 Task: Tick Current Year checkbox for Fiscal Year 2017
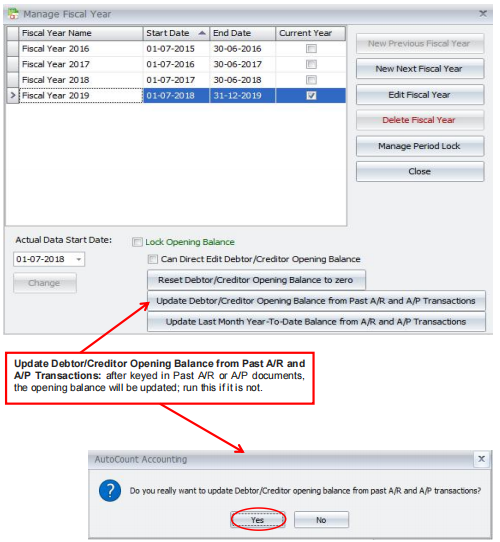point(311,64)
